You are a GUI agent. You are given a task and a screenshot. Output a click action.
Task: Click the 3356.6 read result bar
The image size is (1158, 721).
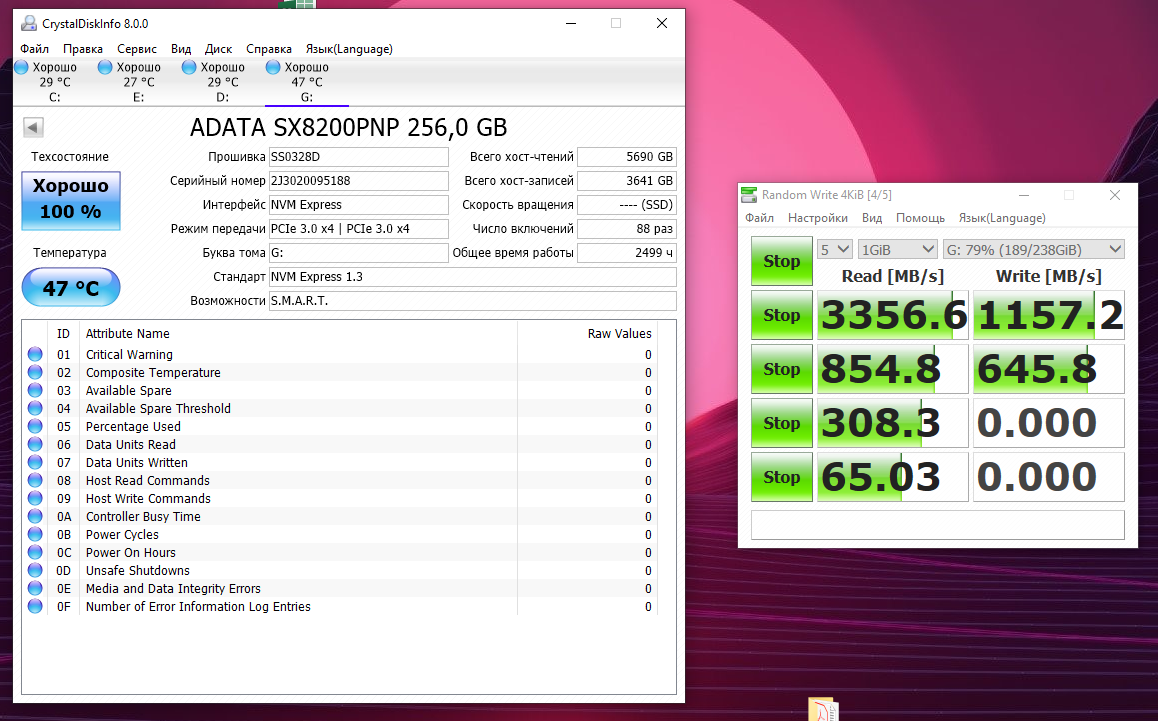click(892, 315)
